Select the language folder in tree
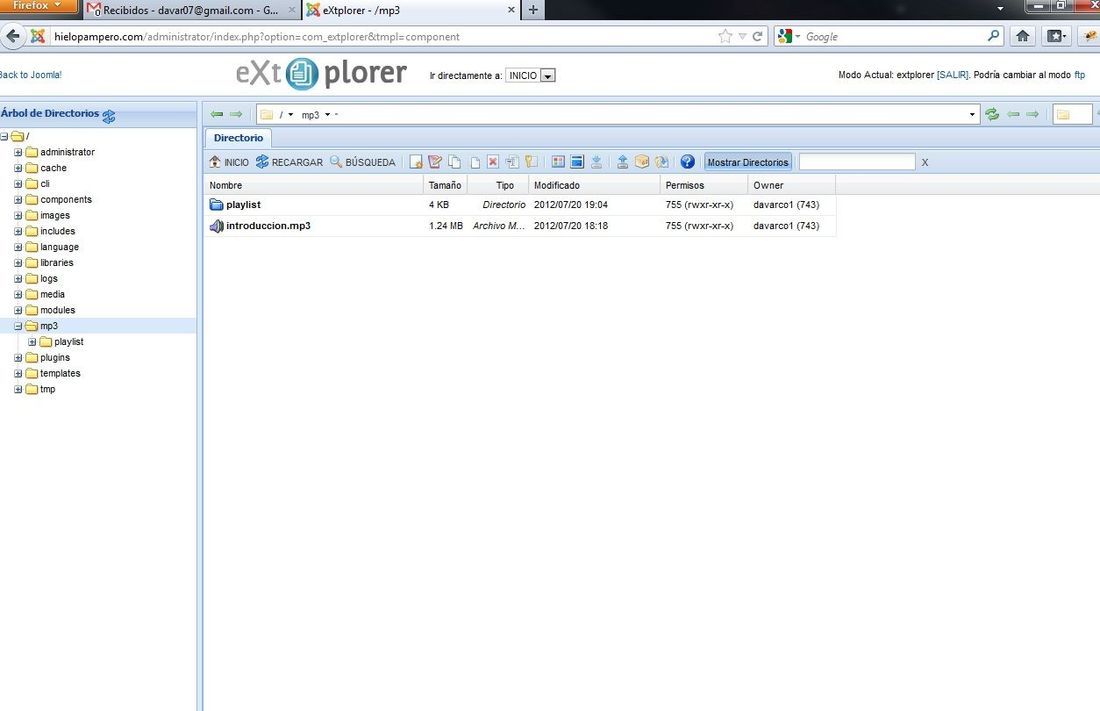This screenshot has width=1100, height=711. pos(60,247)
